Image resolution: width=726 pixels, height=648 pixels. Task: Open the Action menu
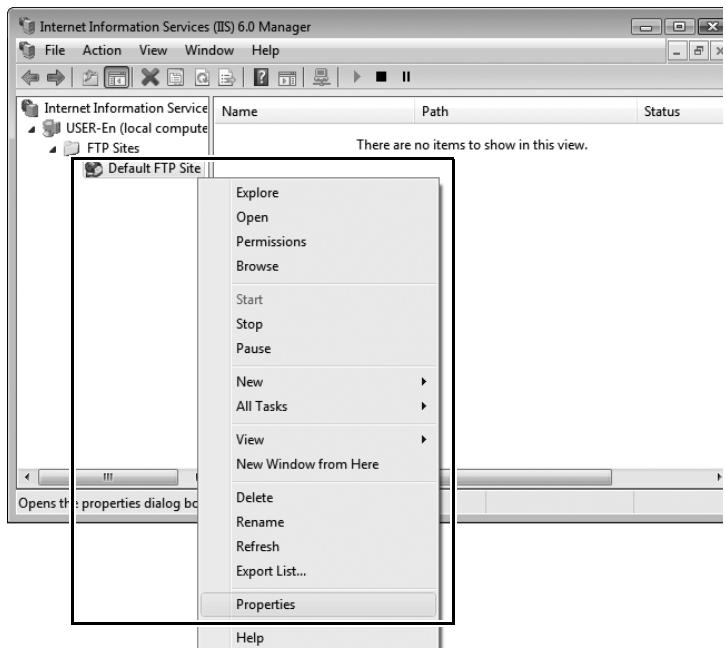pyautogui.click(x=102, y=50)
